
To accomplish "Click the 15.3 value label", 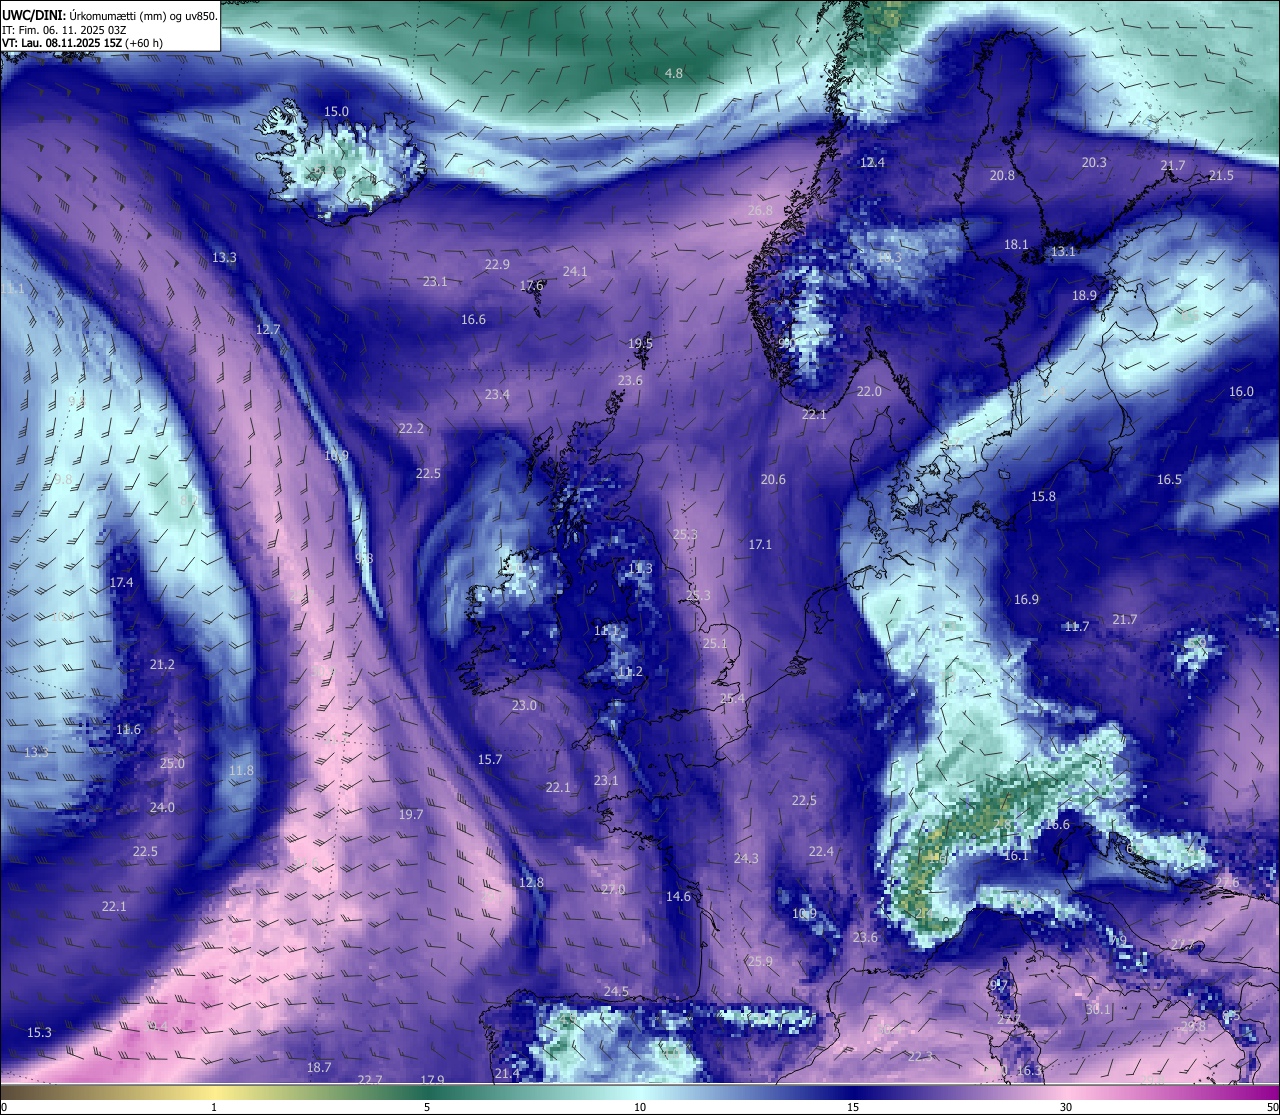I will click(x=39, y=1032).
